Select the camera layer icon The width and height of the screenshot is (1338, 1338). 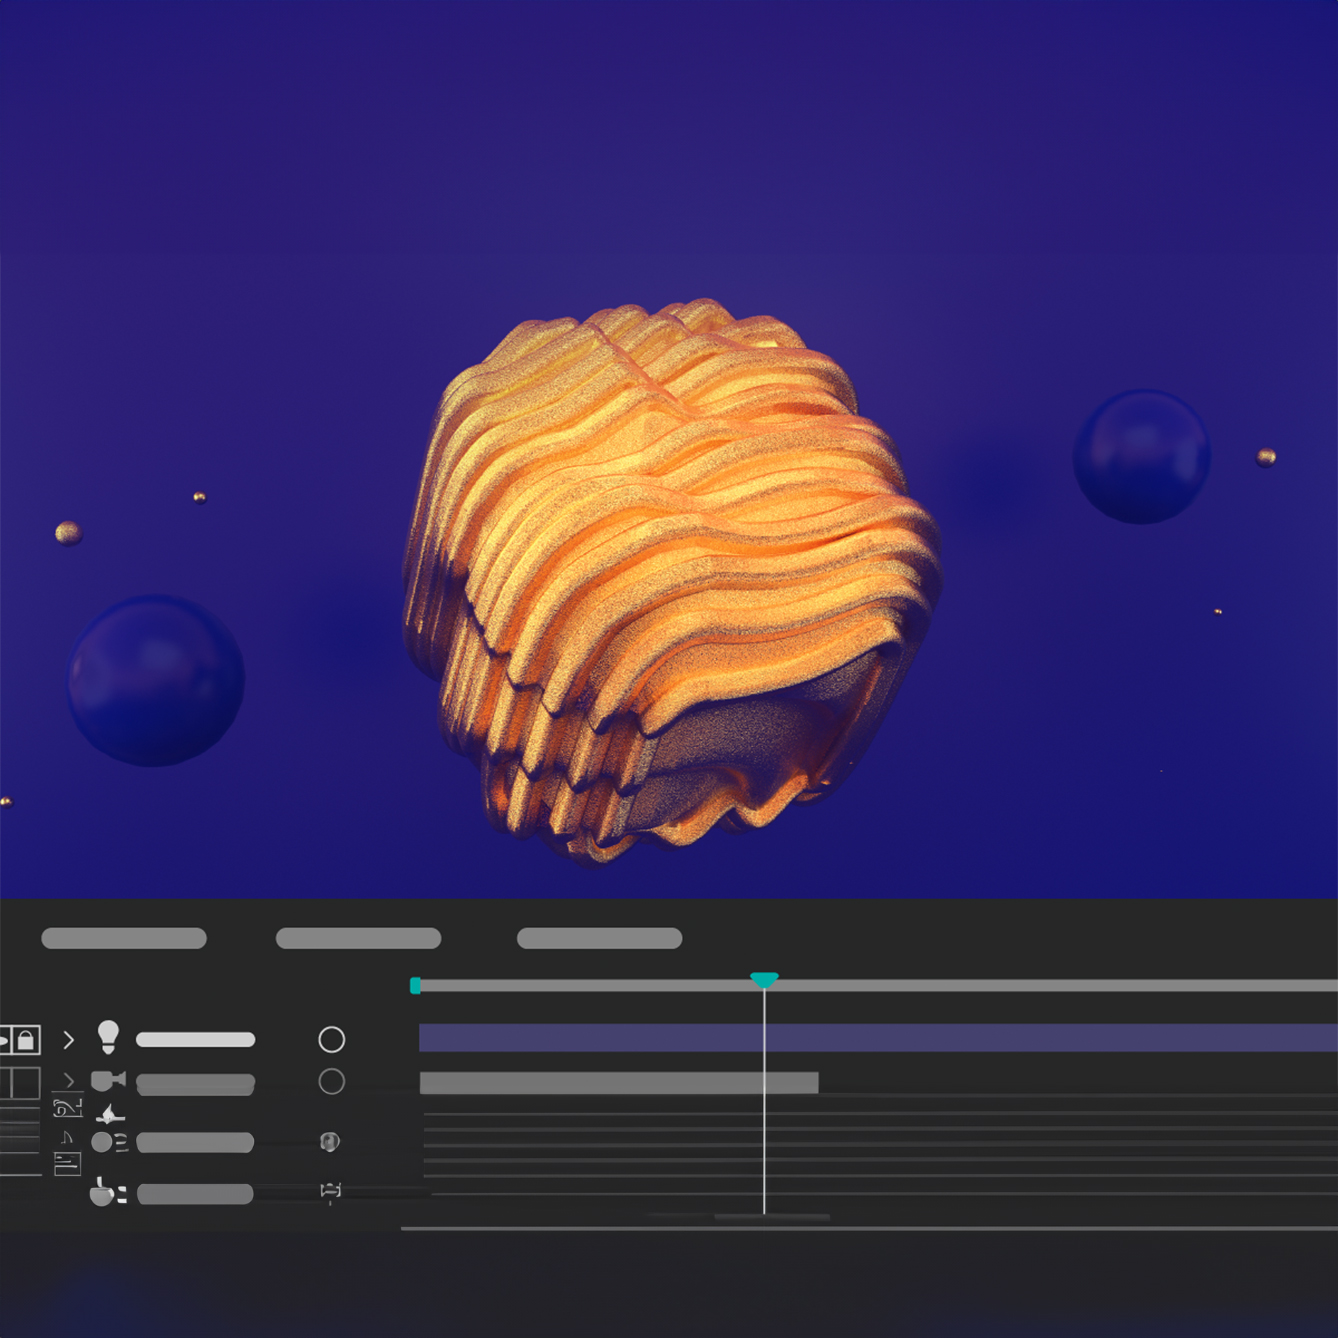108,1081
